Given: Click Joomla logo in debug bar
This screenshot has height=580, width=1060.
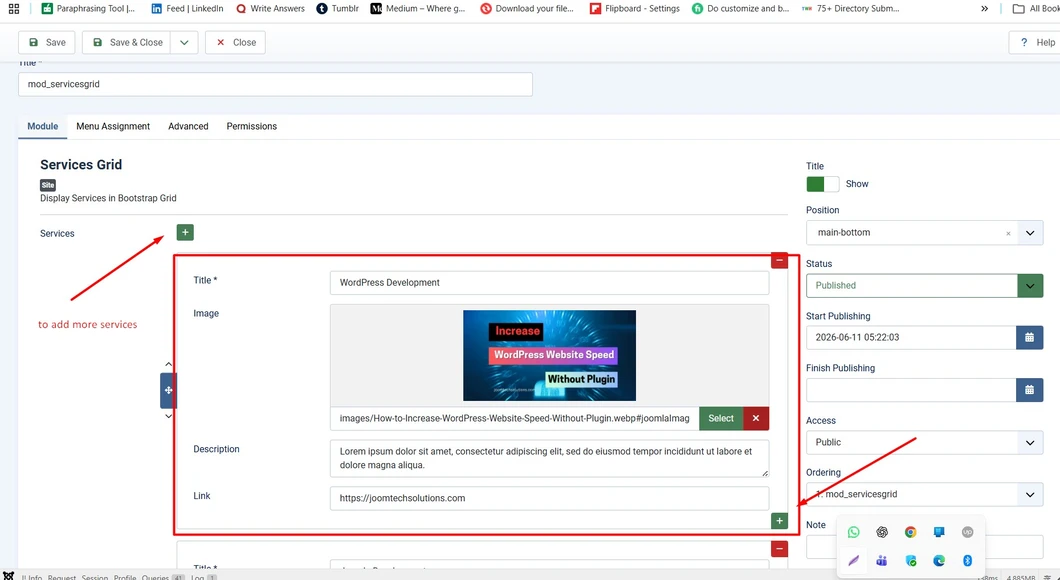Looking at the screenshot, I should [8, 576].
